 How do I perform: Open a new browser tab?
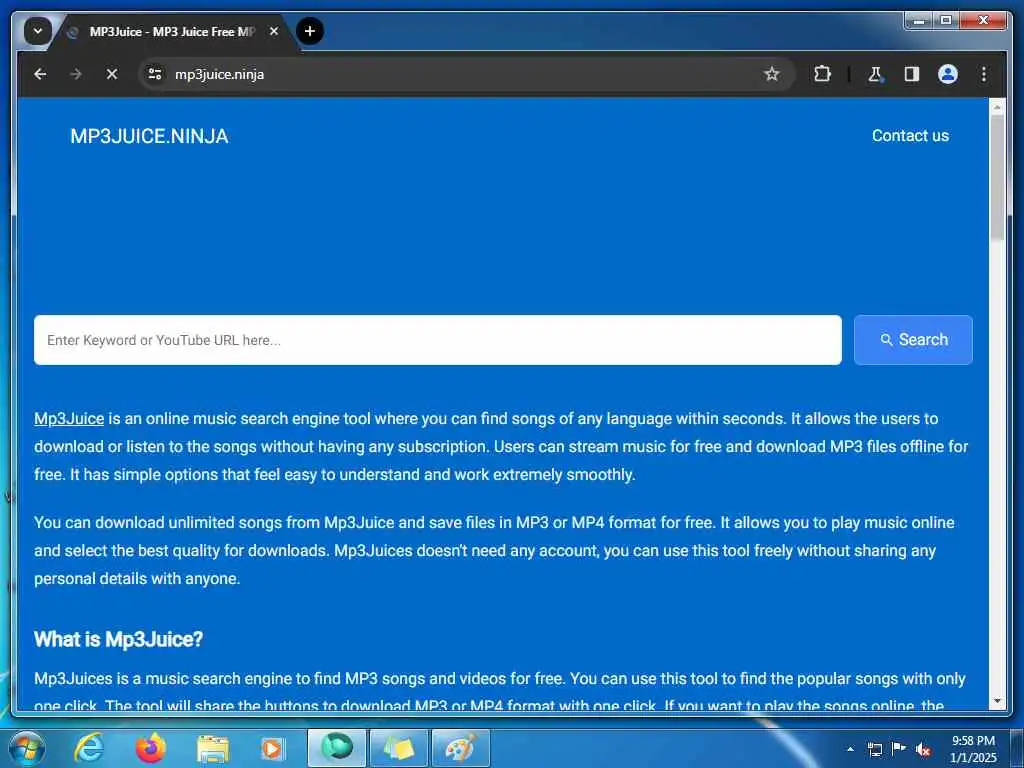click(x=310, y=31)
